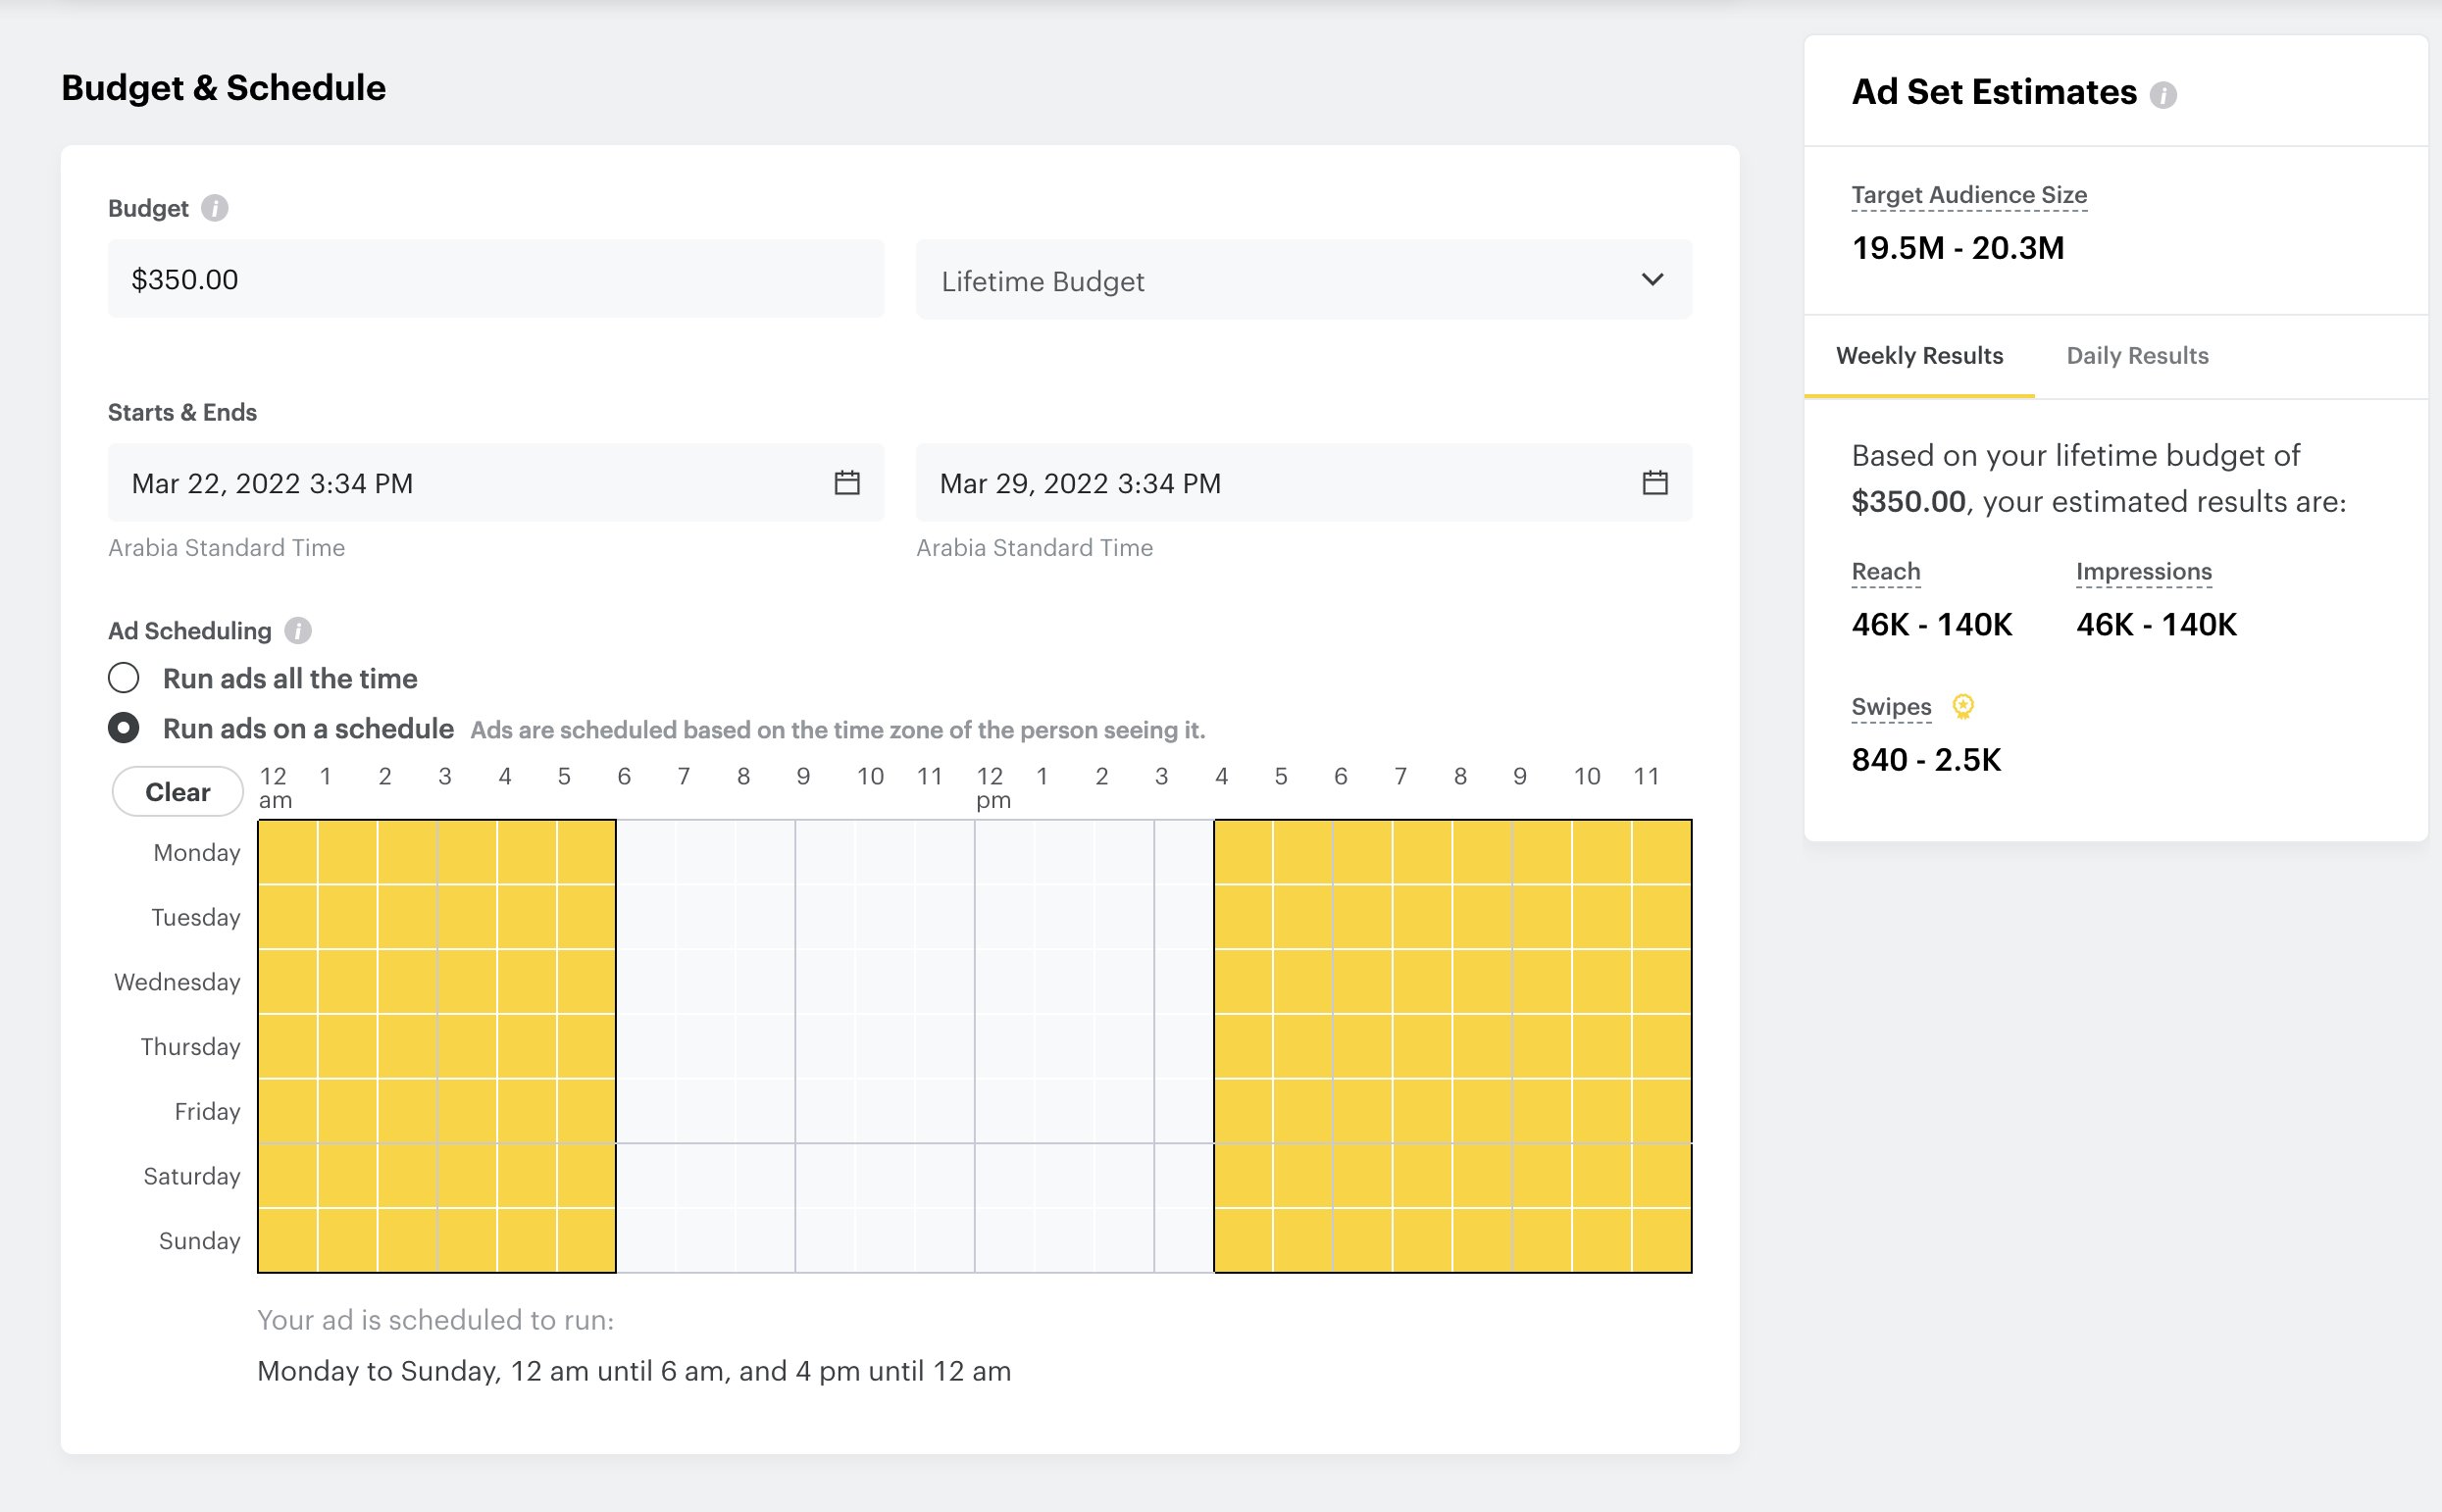Click the 12 am column header
This screenshot has height=1512, width=2442.
(275, 788)
